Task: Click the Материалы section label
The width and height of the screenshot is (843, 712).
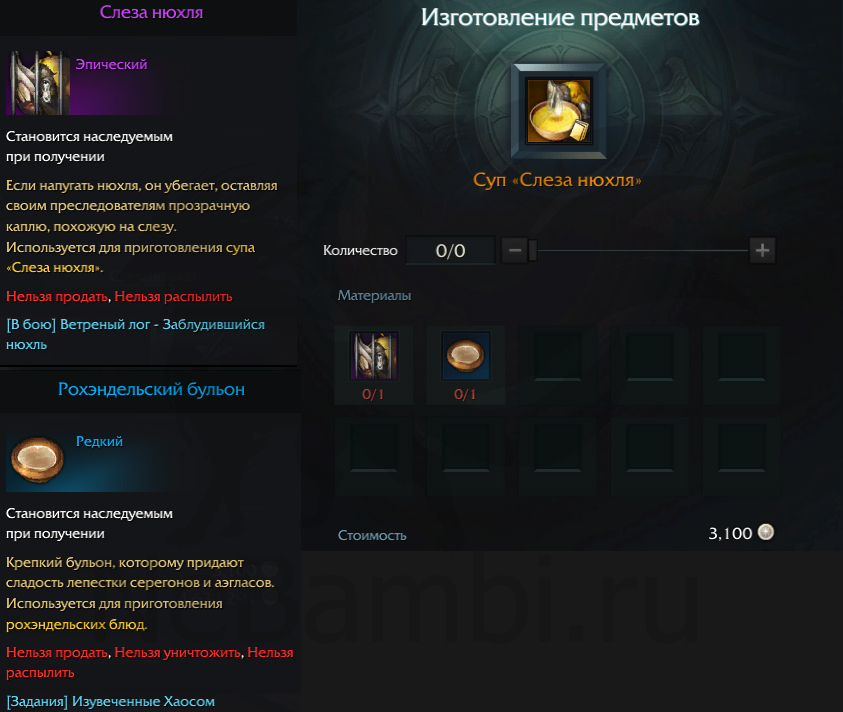Action: [374, 295]
